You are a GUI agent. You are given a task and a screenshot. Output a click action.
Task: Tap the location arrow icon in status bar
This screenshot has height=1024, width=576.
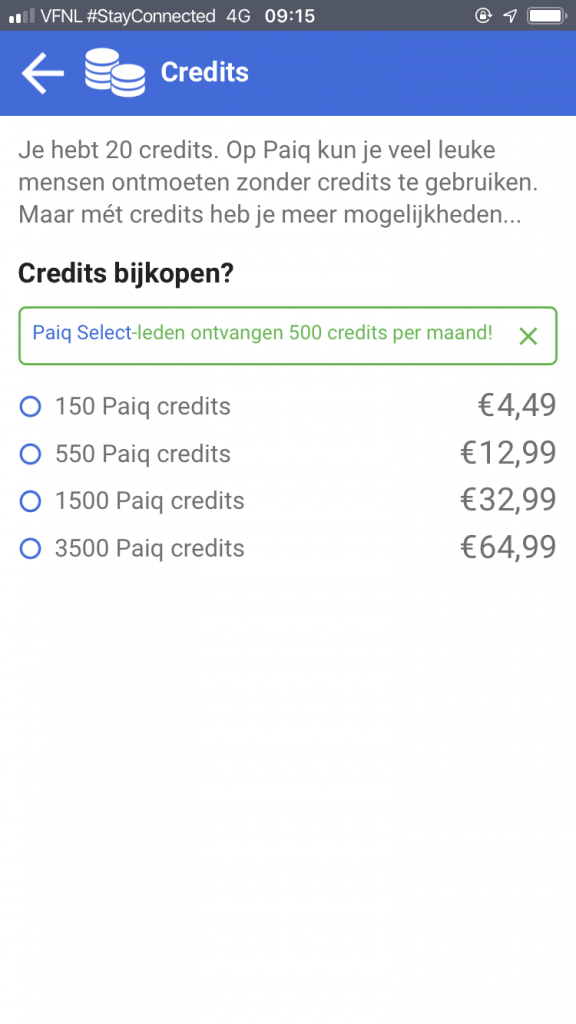[511, 15]
